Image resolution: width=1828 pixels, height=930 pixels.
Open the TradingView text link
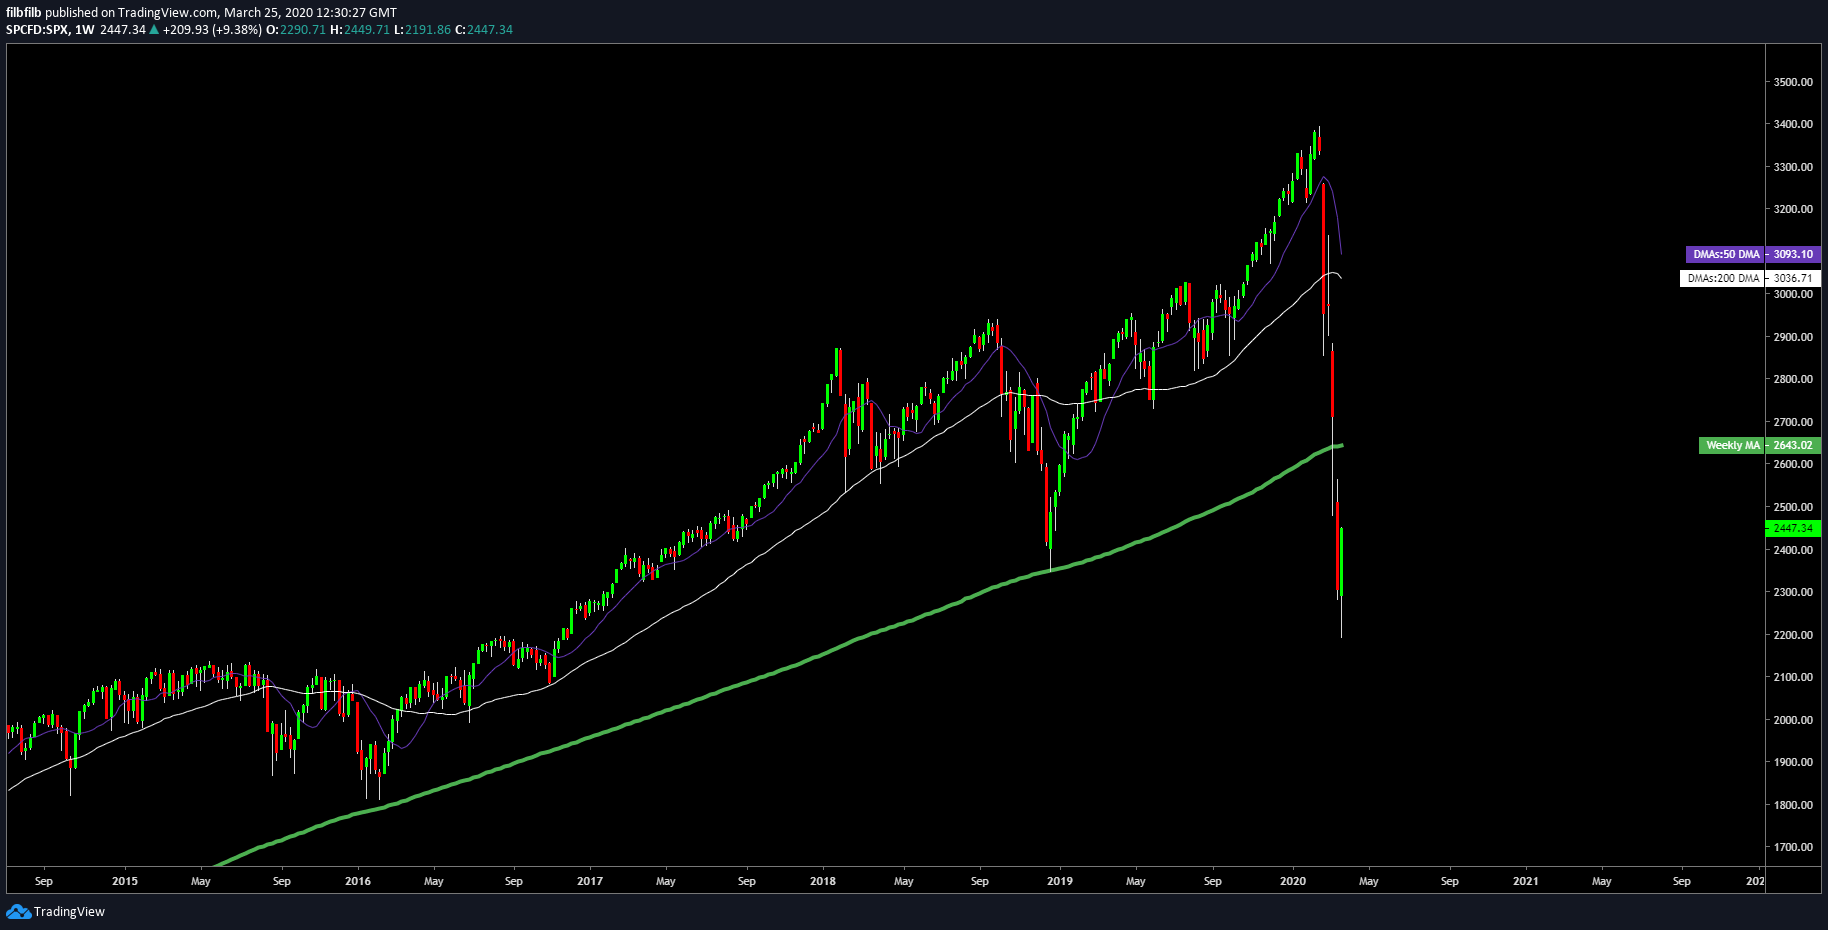69,912
